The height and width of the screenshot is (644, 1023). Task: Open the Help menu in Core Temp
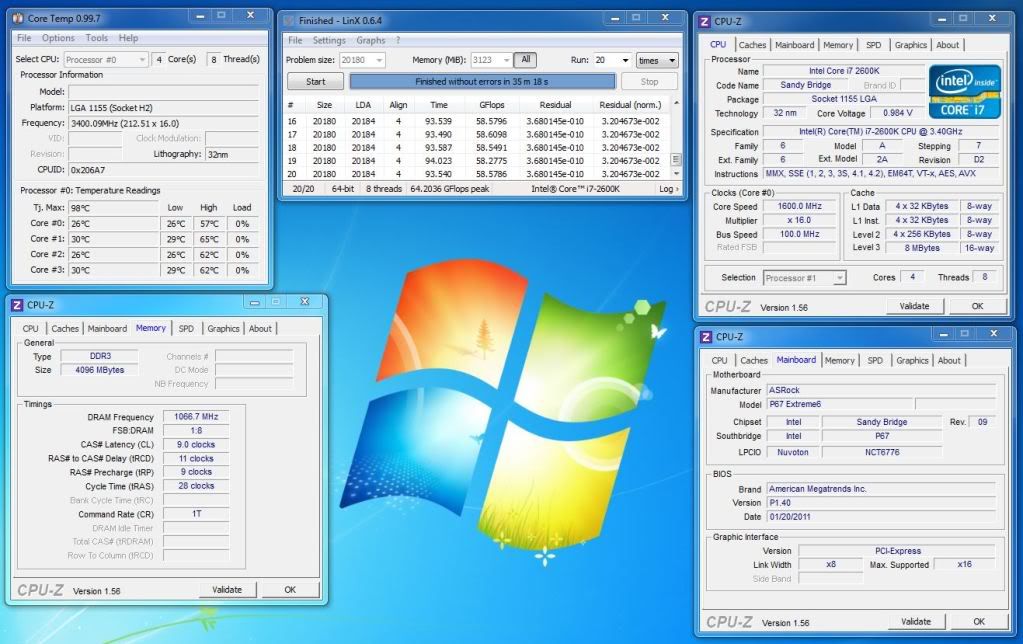(x=128, y=38)
